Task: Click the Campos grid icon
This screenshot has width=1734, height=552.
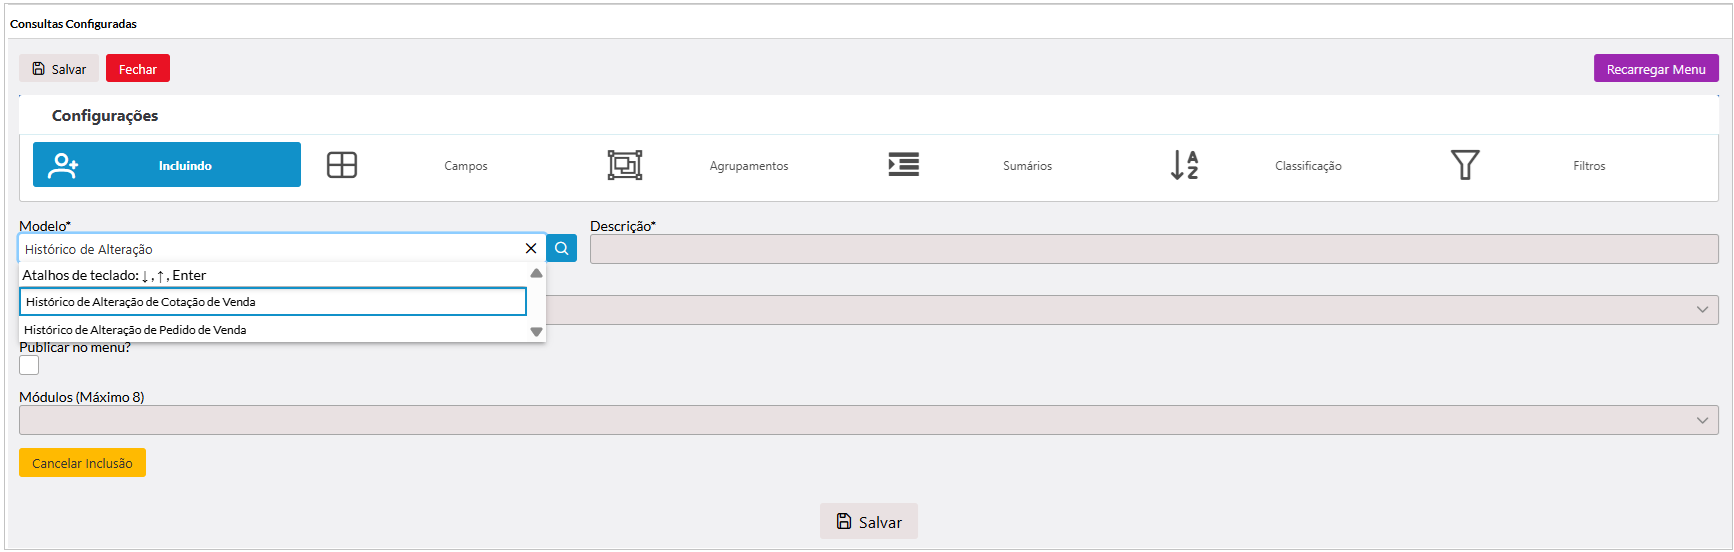Action: click(x=342, y=165)
